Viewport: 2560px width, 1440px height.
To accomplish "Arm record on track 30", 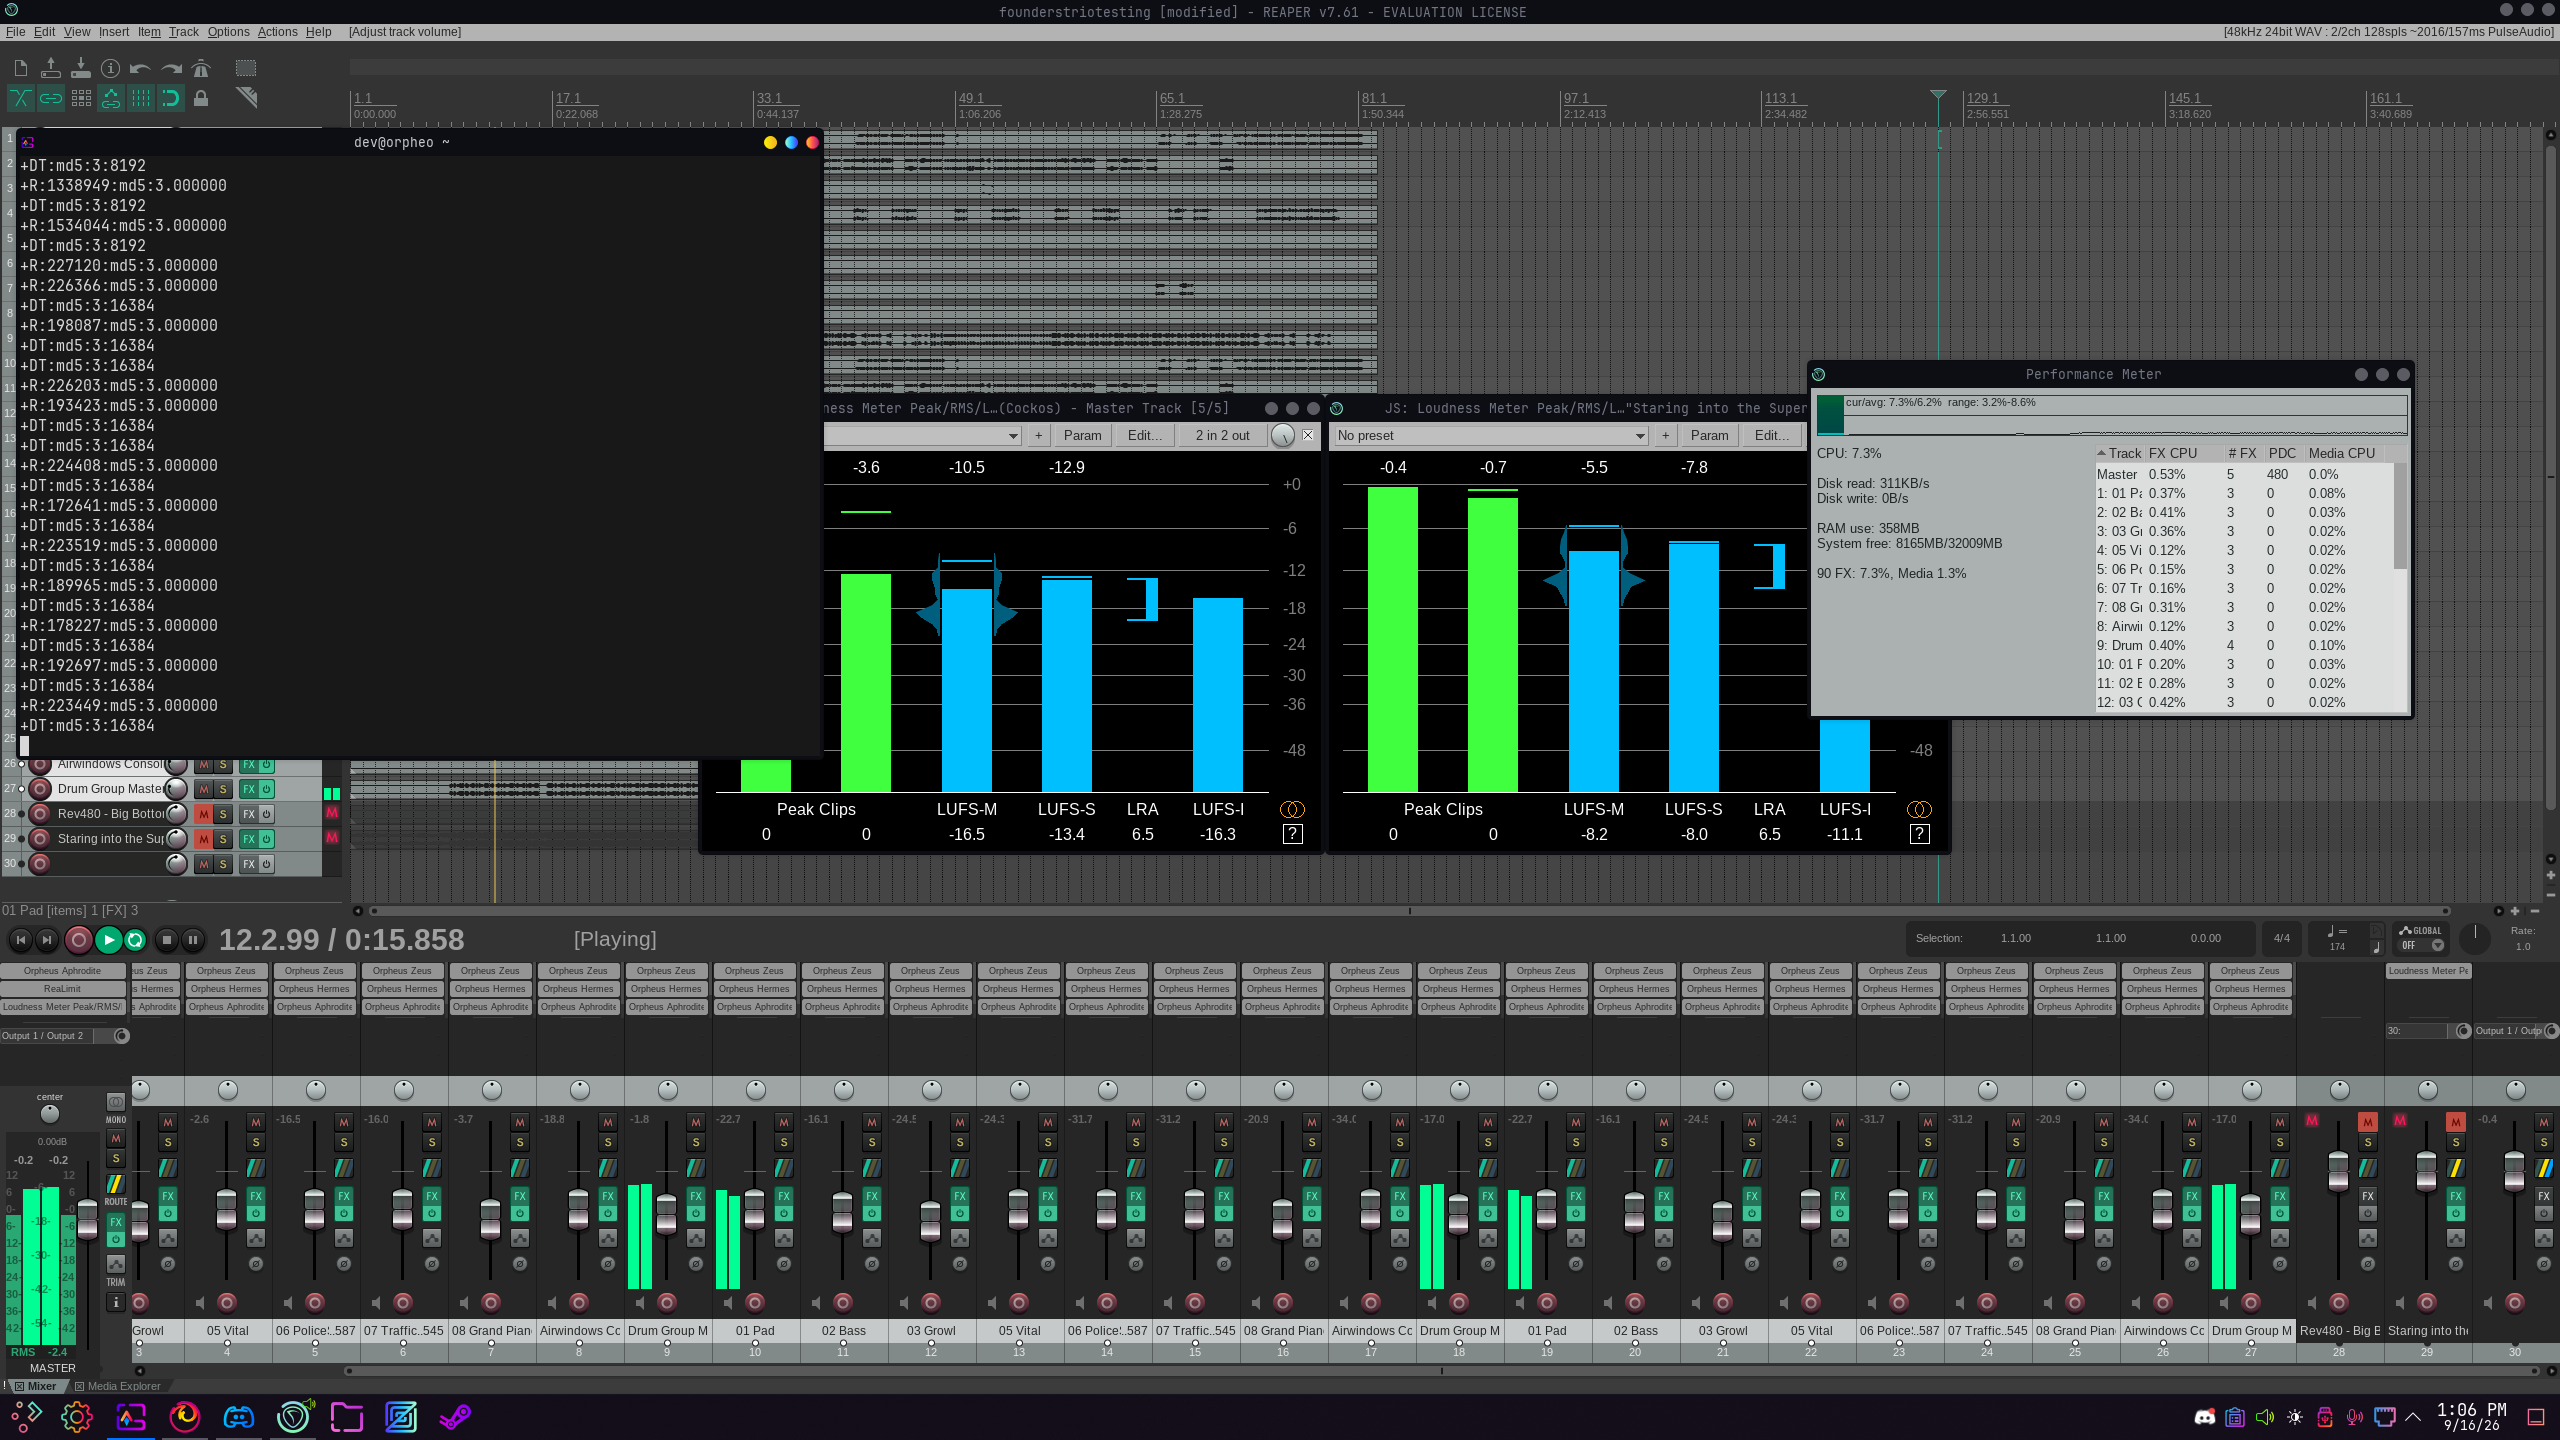I will [x=40, y=864].
